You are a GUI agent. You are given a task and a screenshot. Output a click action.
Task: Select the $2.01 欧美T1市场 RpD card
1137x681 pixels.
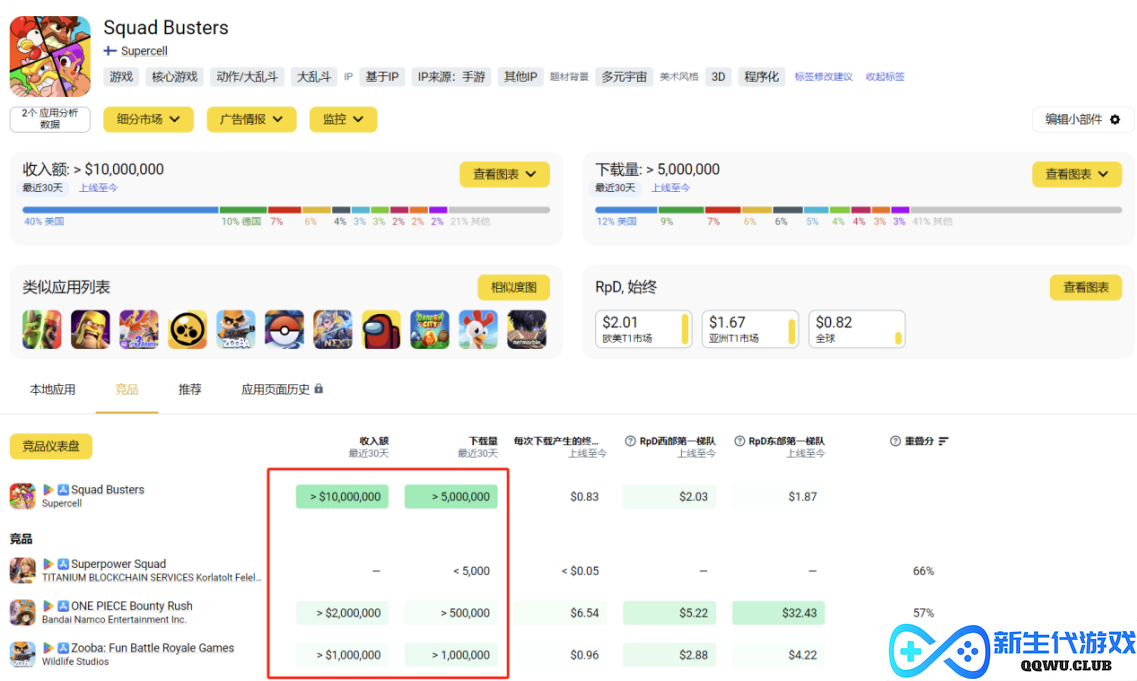click(x=644, y=329)
